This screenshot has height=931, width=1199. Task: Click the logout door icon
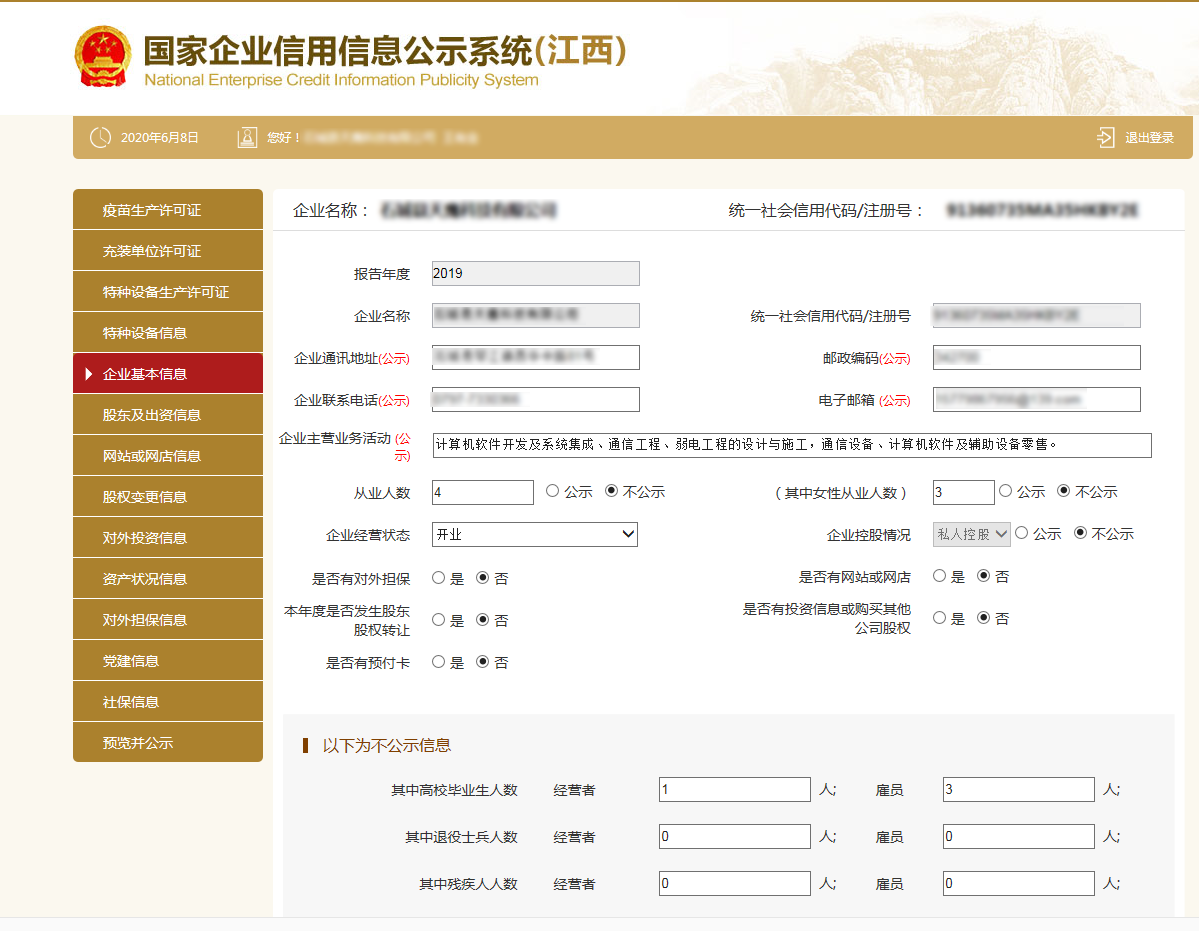pyautogui.click(x=1105, y=138)
